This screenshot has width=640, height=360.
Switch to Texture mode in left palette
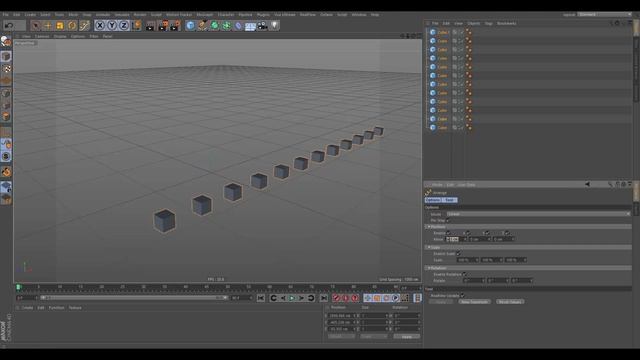[6, 69]
